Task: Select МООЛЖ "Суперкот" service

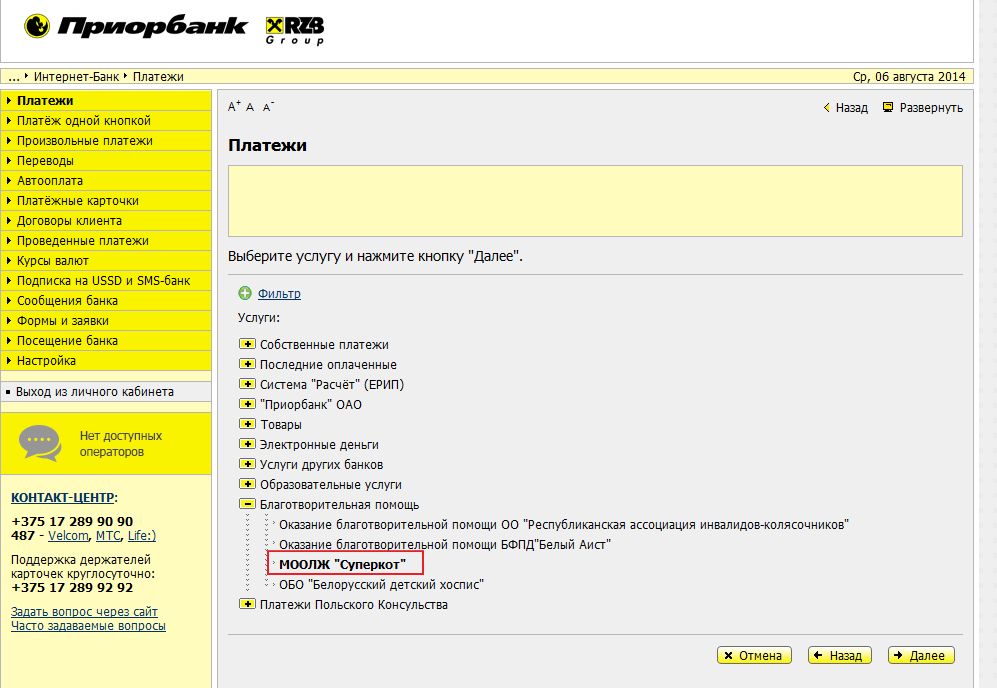Action: (x=342, y=565)
